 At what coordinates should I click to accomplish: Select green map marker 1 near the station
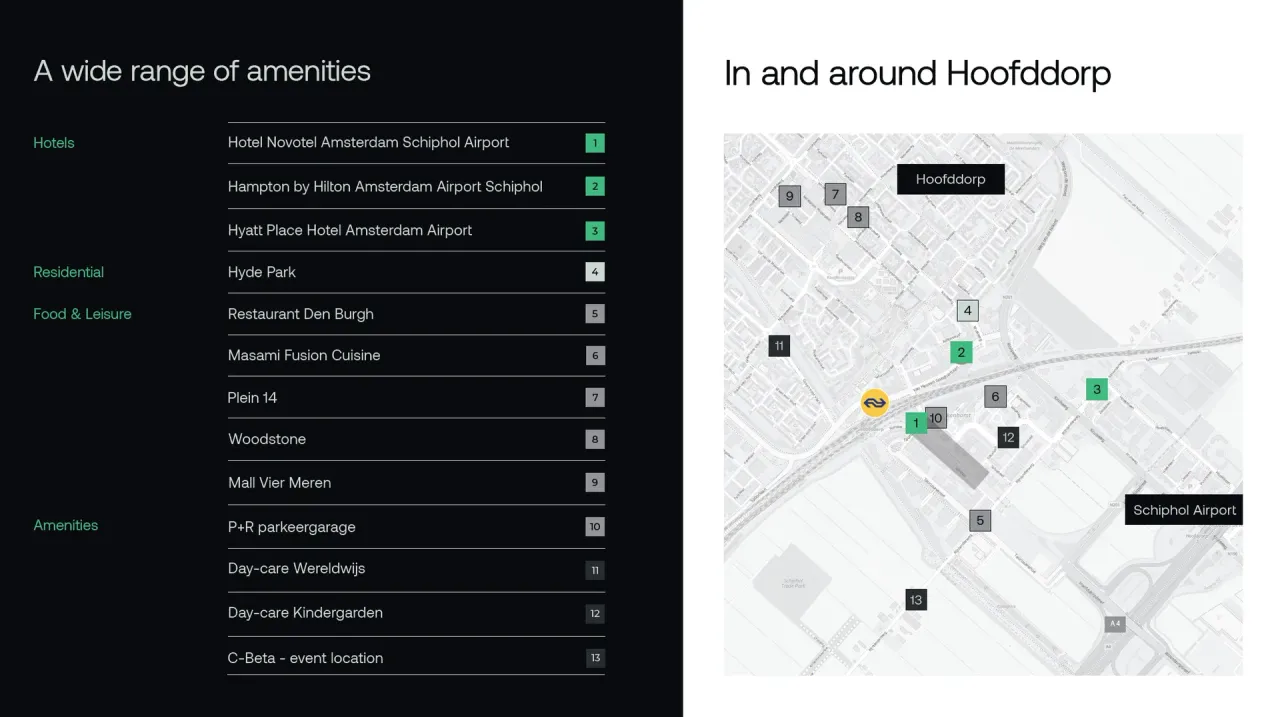pos(916,424)
